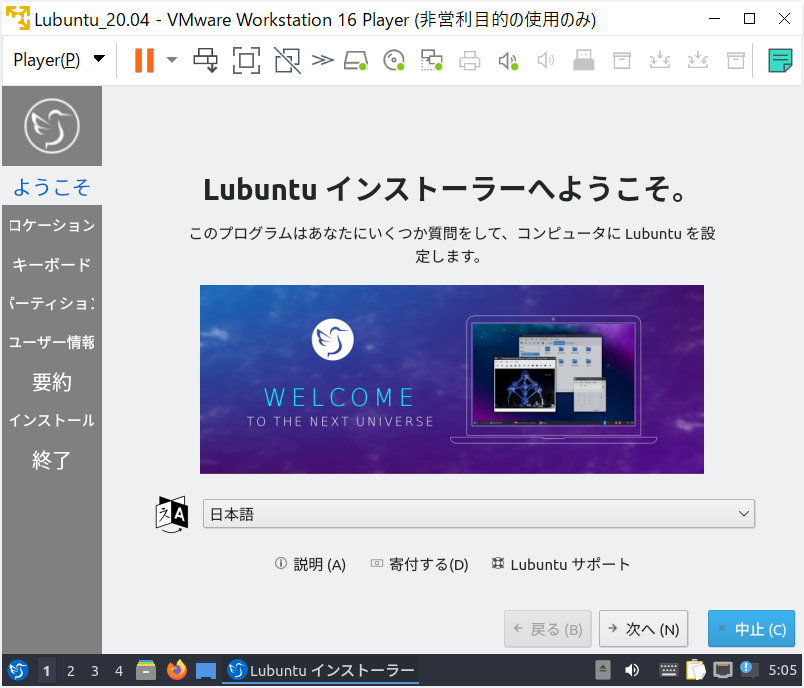This screenshot has width=804, height=688.
Task: Select インストール step in sidebar
Action: tap(52, 420)
